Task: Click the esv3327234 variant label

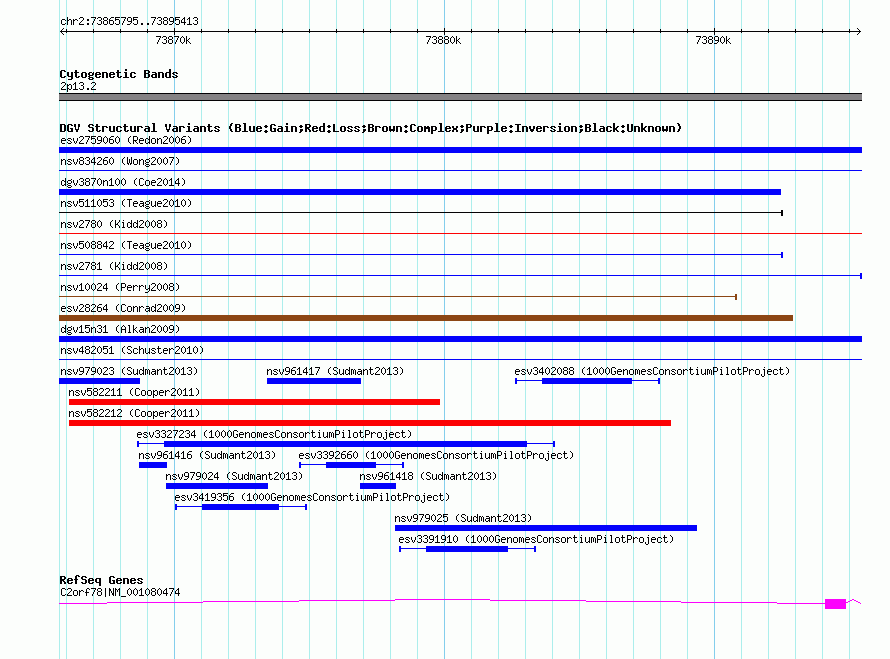Action: (274, 434)
